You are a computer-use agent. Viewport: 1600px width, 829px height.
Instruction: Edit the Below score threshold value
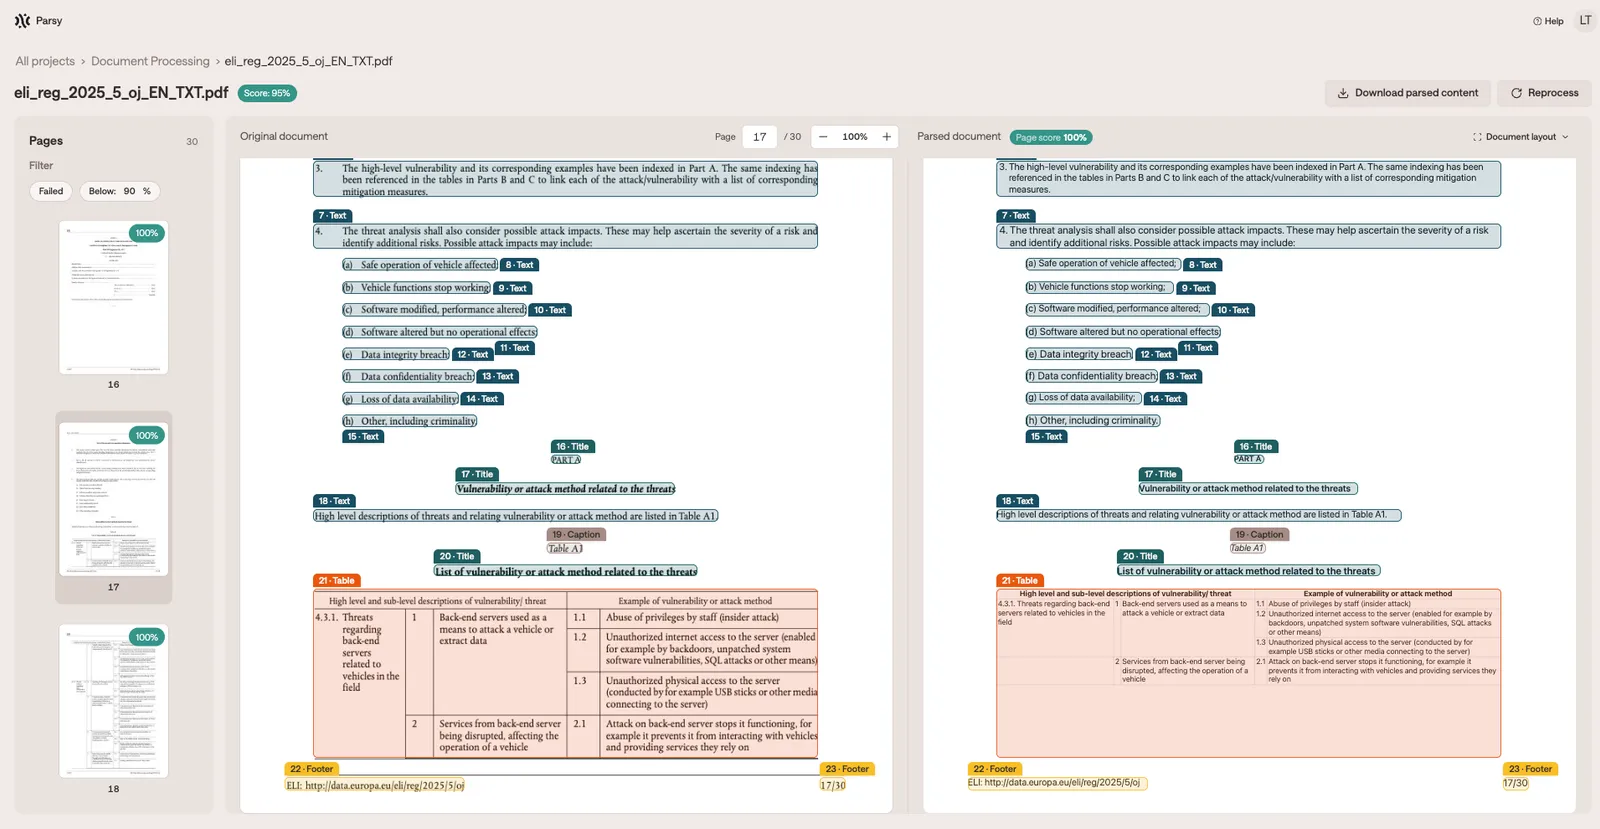pos(129,191)
